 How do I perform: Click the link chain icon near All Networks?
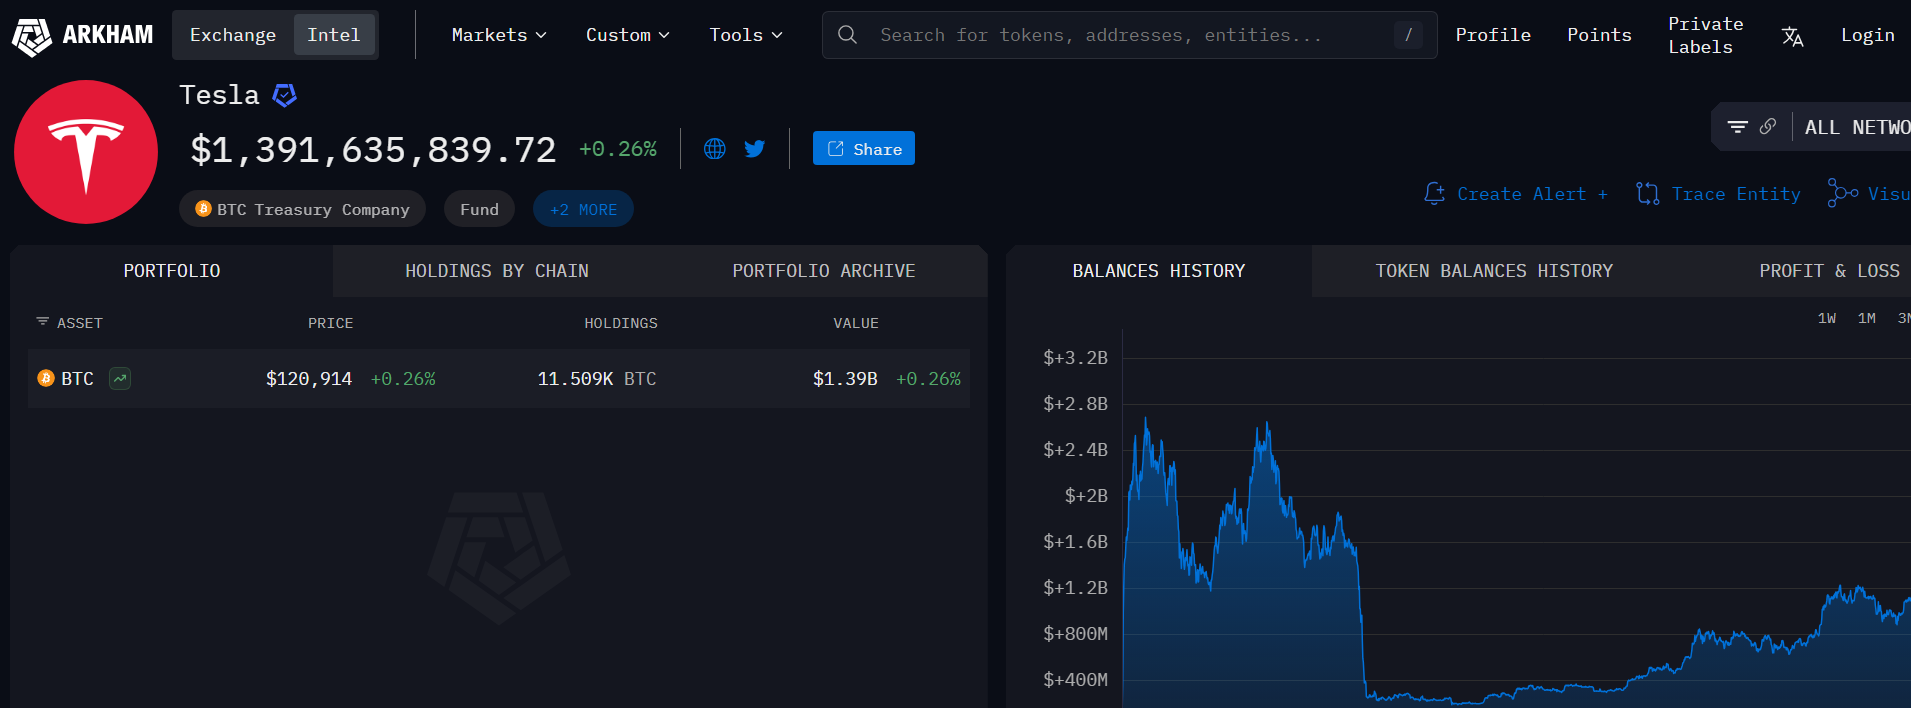(1768, 127)
